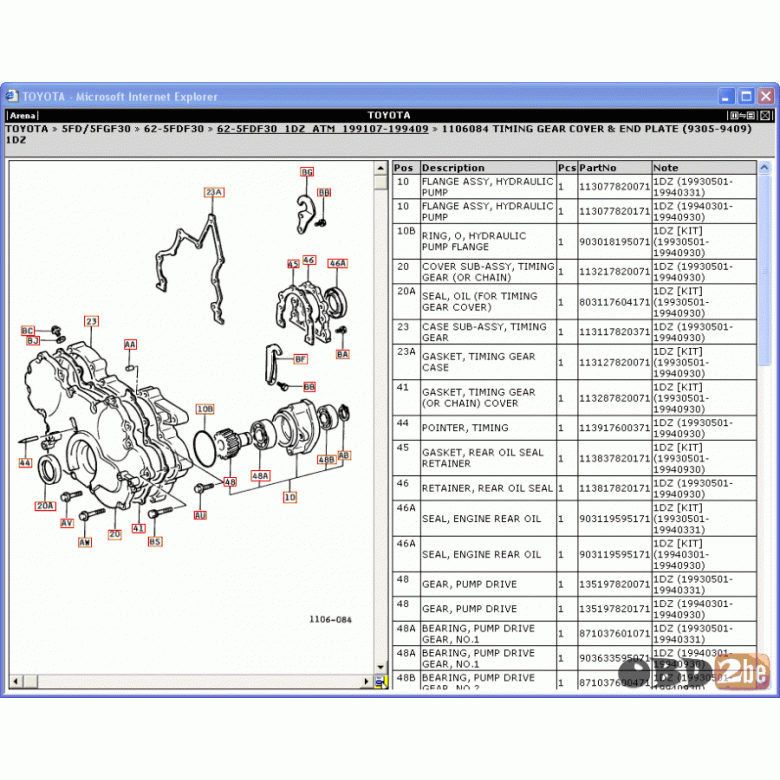Select callout BC on the diagram

(x=27, y=330)
